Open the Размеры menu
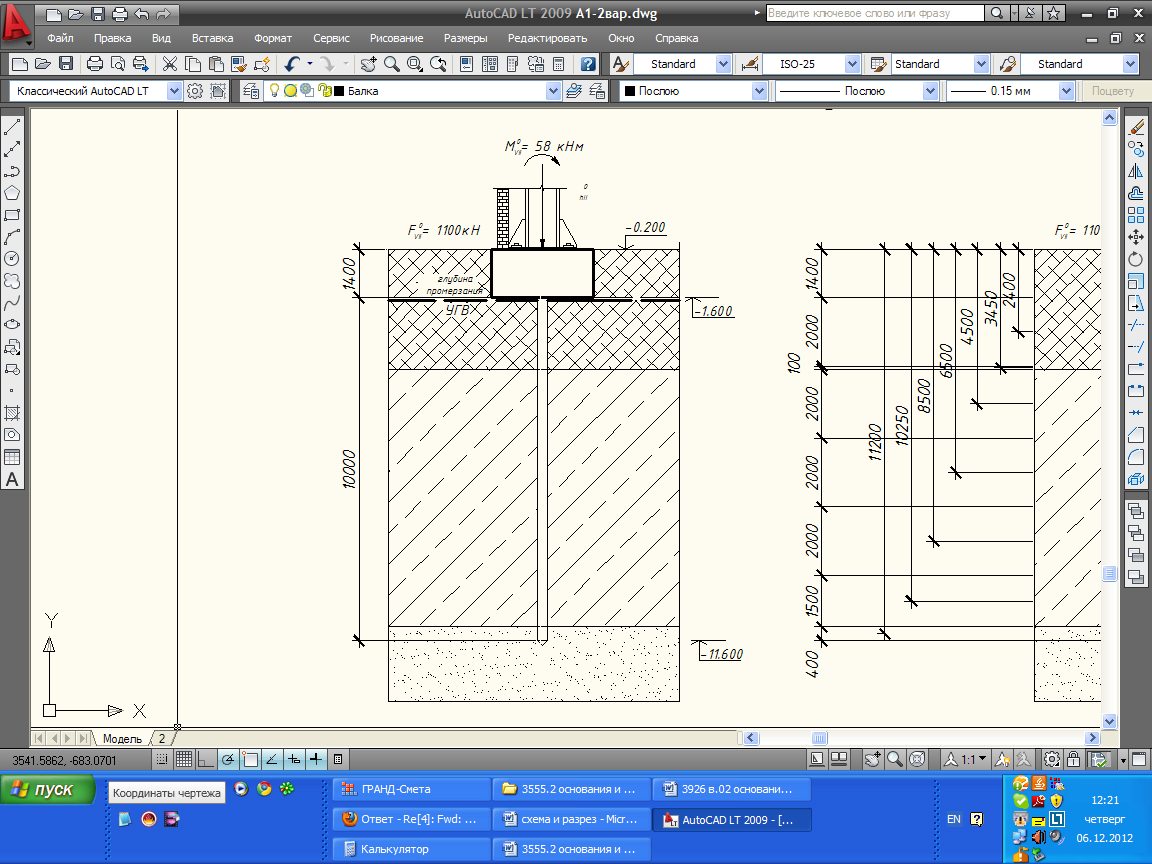Image resolution: width=1152 pixels, height=864 pixels. click(x=465, y=38)
